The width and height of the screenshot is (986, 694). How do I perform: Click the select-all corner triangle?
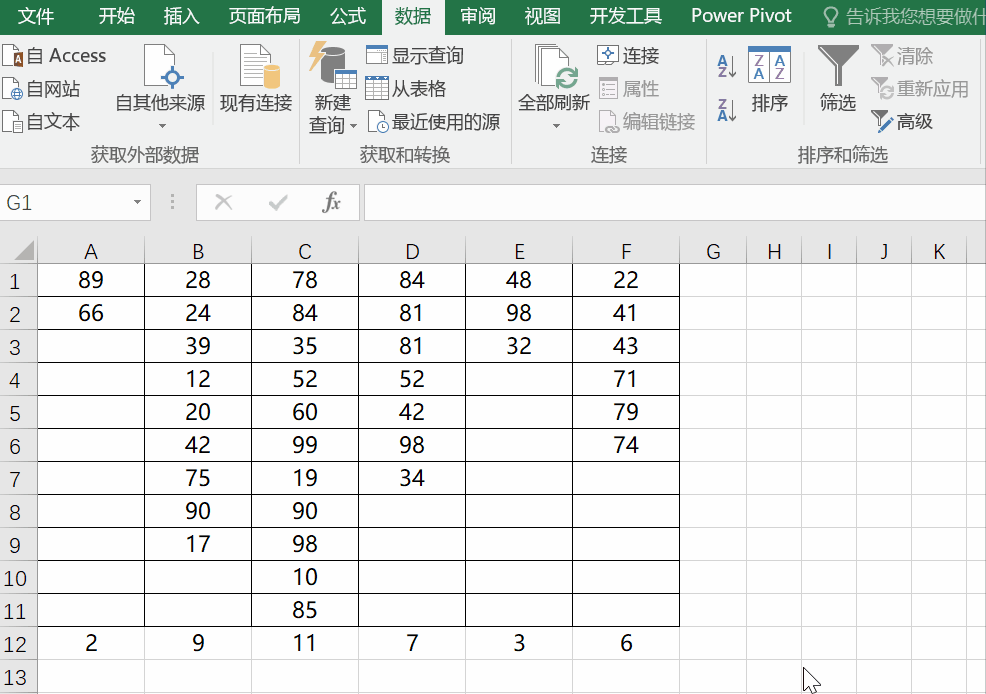[x=23, y=251]
